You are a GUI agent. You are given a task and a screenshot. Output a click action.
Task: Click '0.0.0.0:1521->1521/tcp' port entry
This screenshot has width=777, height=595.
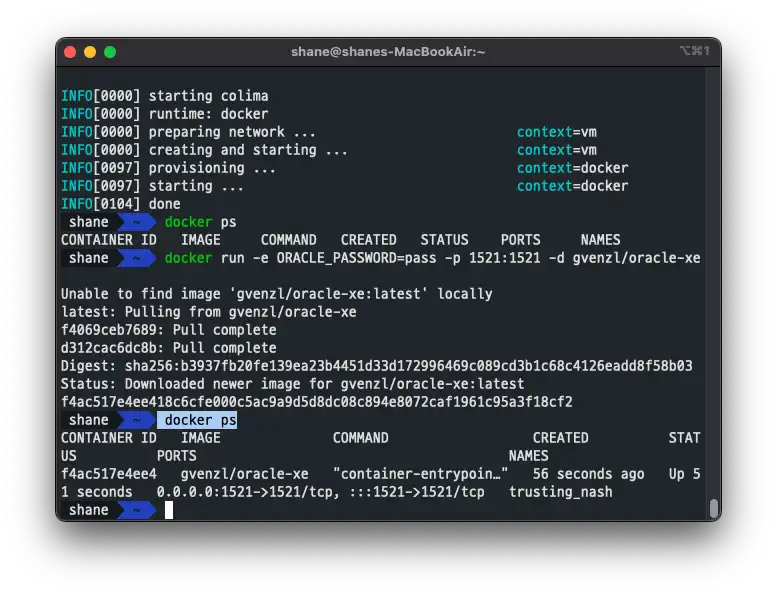tap(248, 492)
